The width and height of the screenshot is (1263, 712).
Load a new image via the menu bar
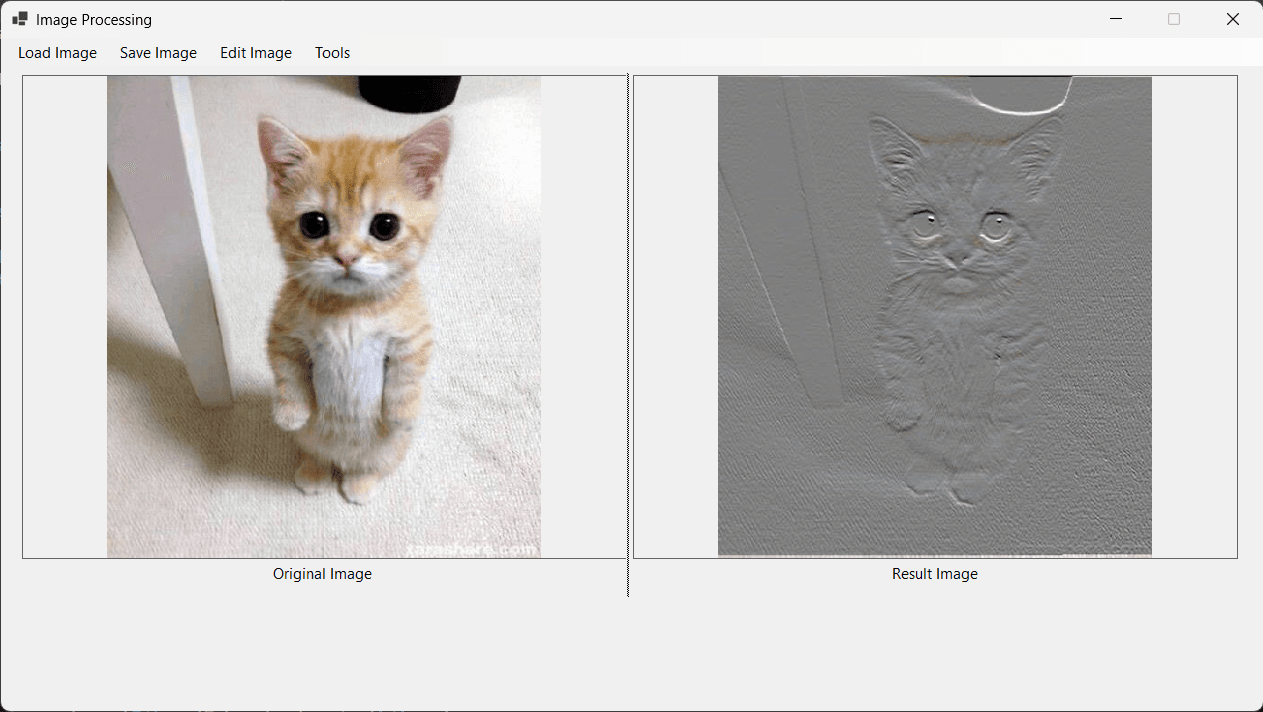[57, 52]
